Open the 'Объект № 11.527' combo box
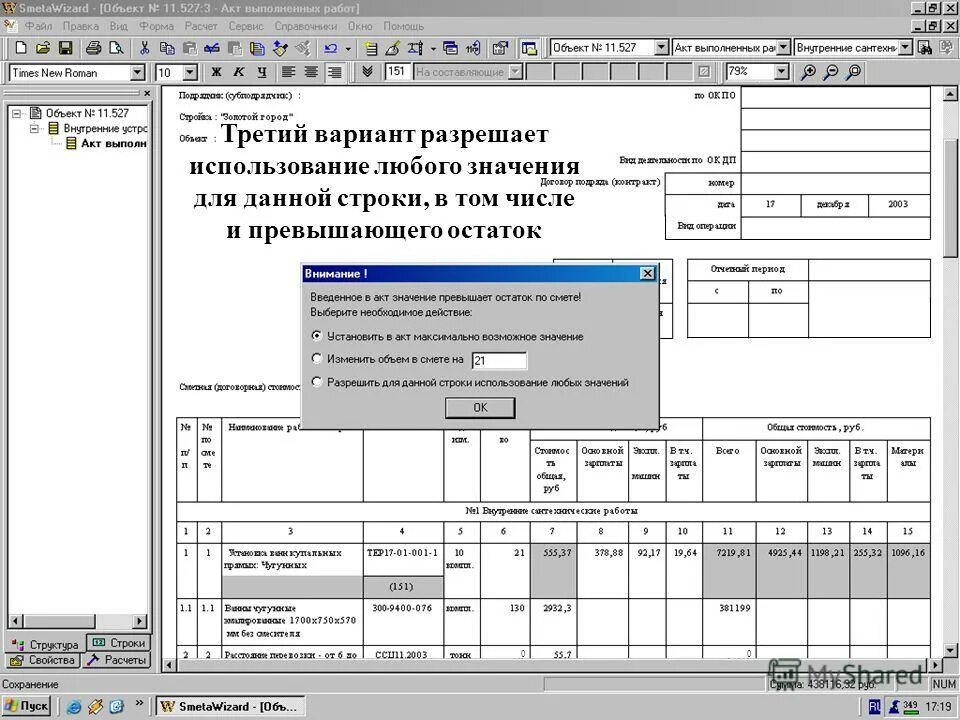The width and height of the screenshot is (960, 720). point(662,47)
